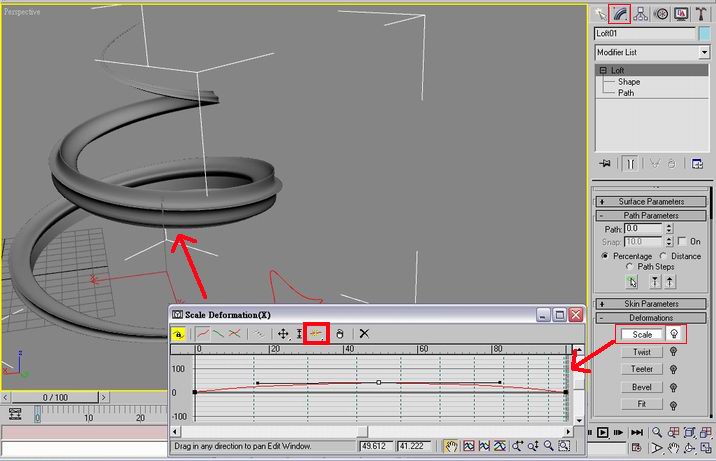This screenshot has width=716, height=461.
Task: Click the Pin Stack icon
Action: click(x=604, y=163)
